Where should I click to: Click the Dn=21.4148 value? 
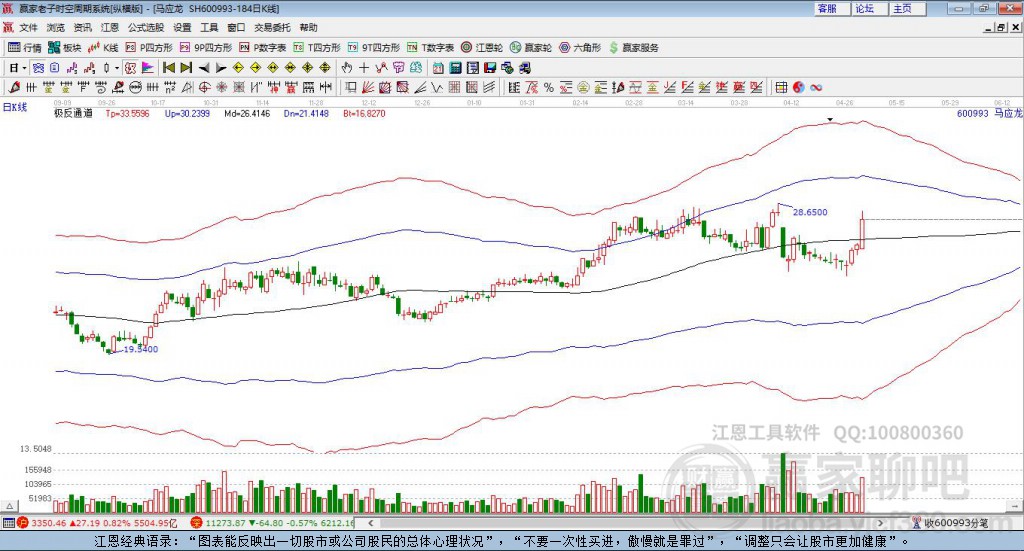coord(306,113)
